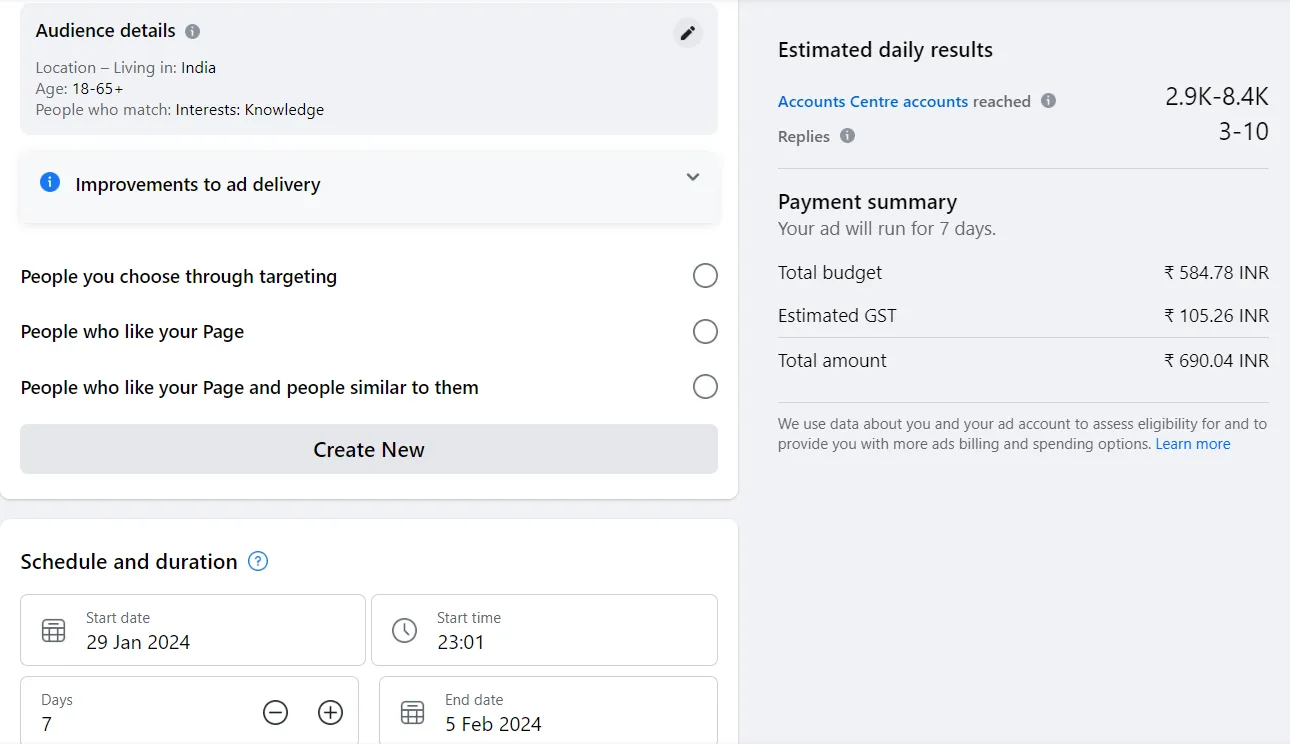
Task: Open the audience edit pencil icon
Action: click(687, 32)
